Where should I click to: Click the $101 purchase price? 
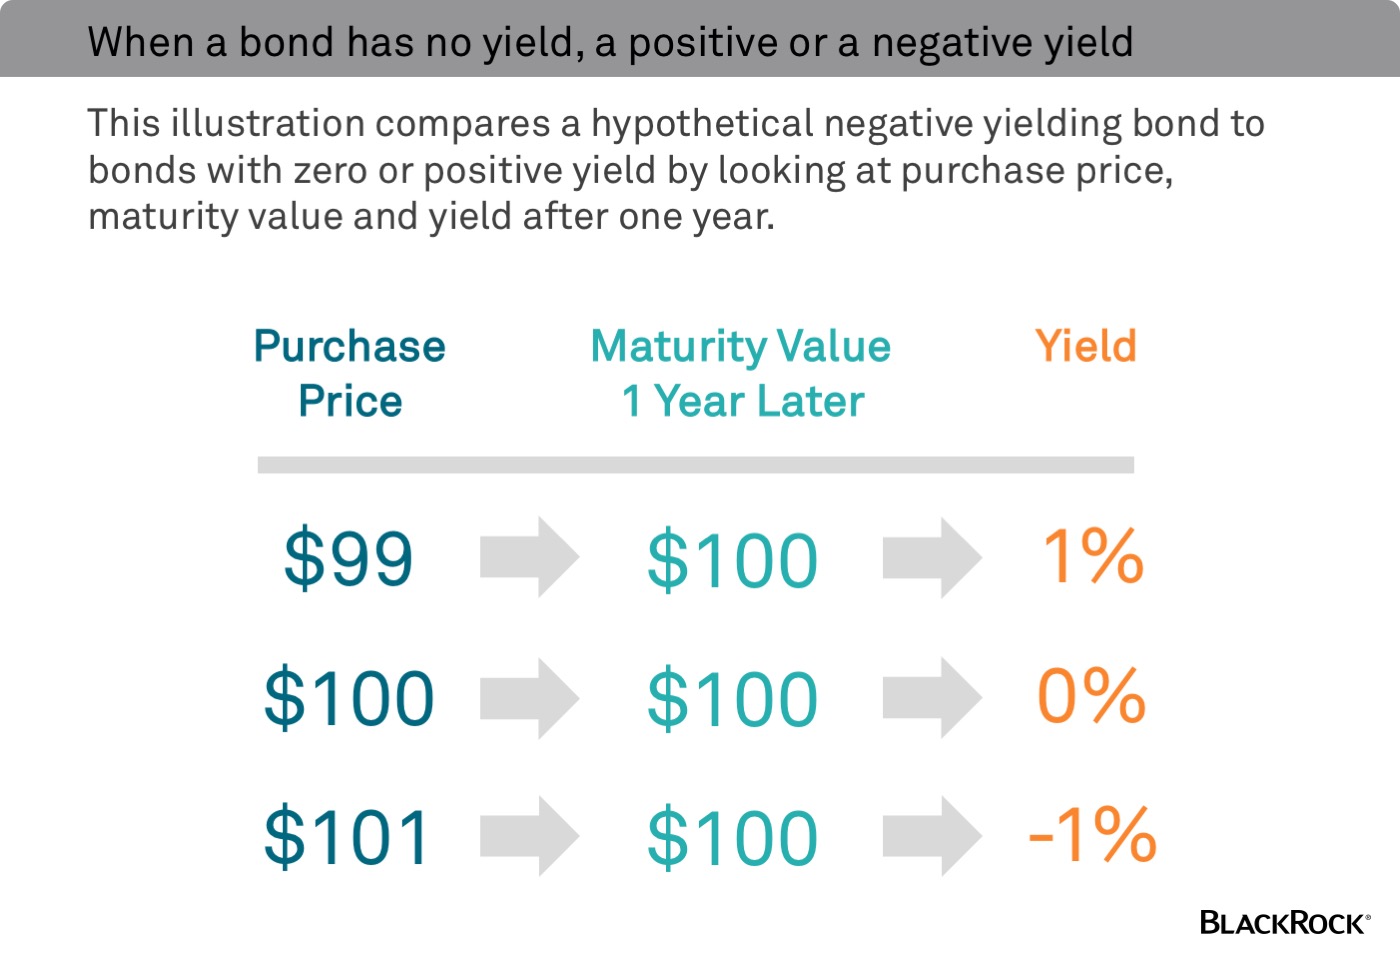347,837
